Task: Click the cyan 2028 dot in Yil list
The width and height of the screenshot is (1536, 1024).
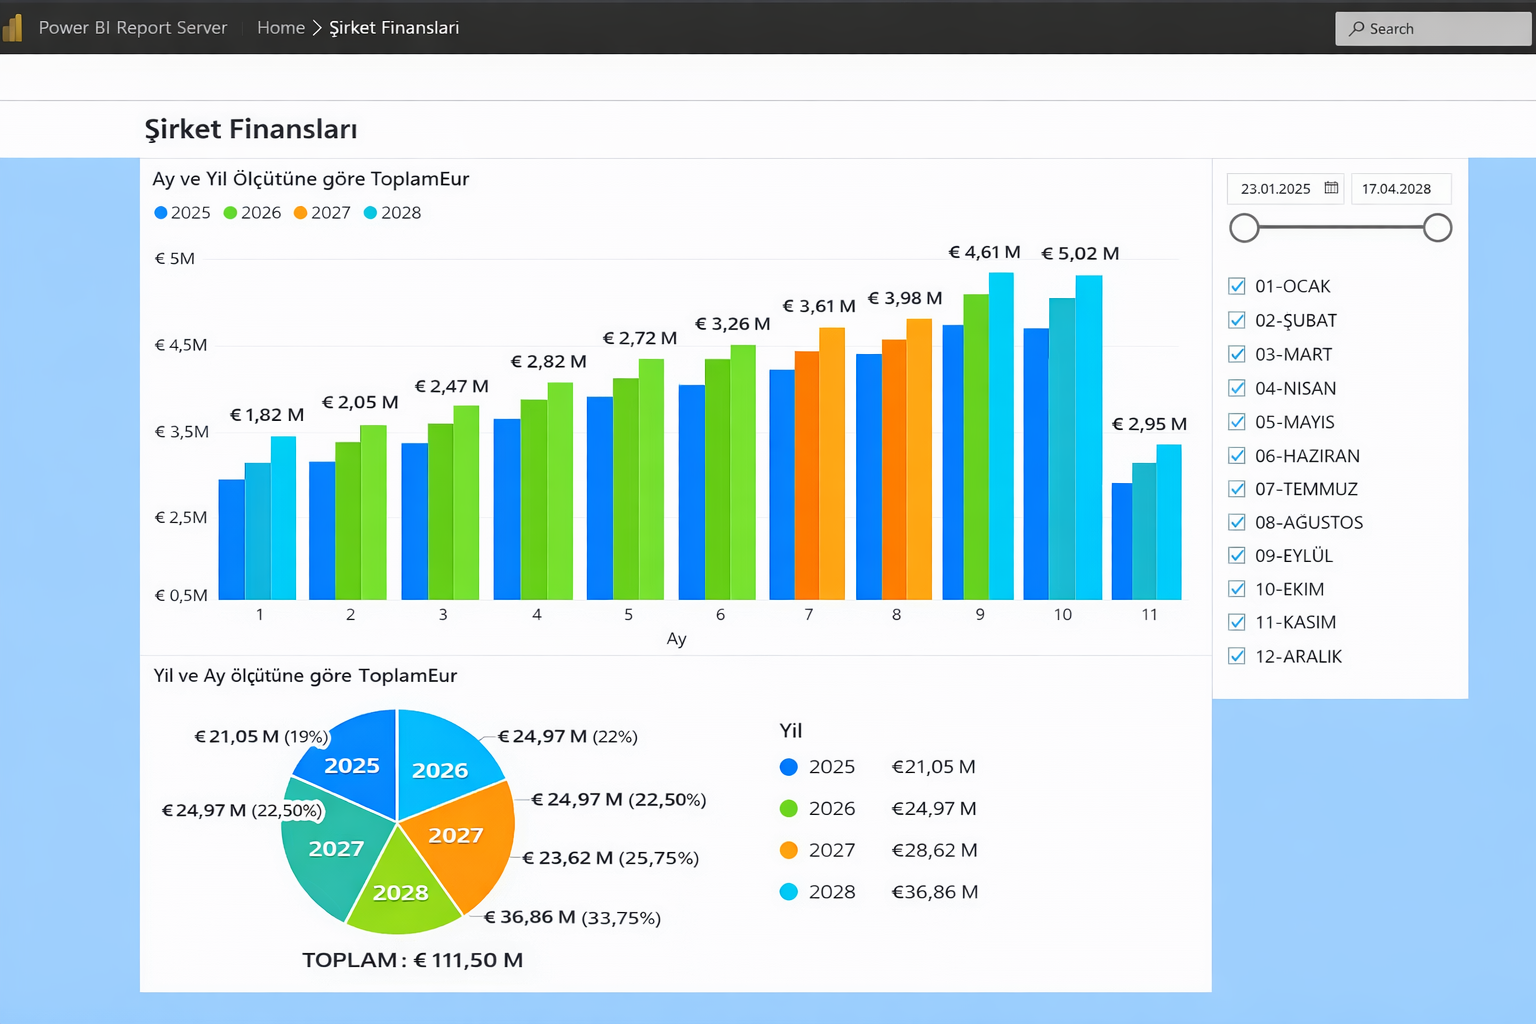Action: pyautogui.click(x=789, y=892)
